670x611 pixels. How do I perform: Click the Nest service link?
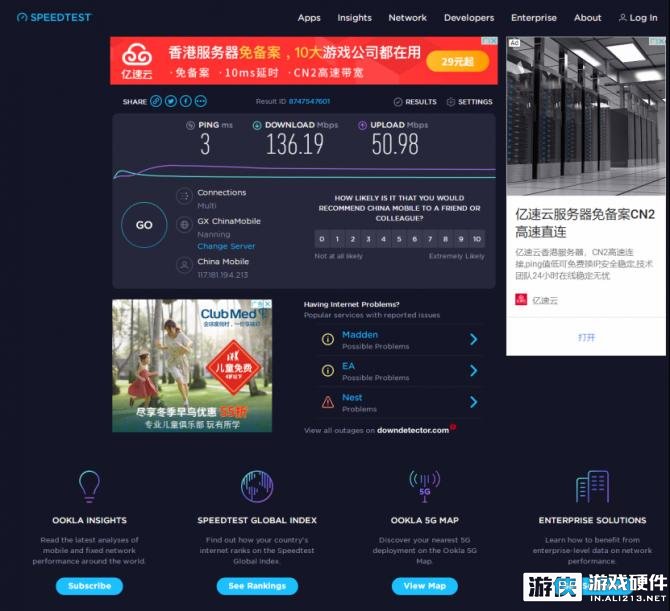[352, 397]
